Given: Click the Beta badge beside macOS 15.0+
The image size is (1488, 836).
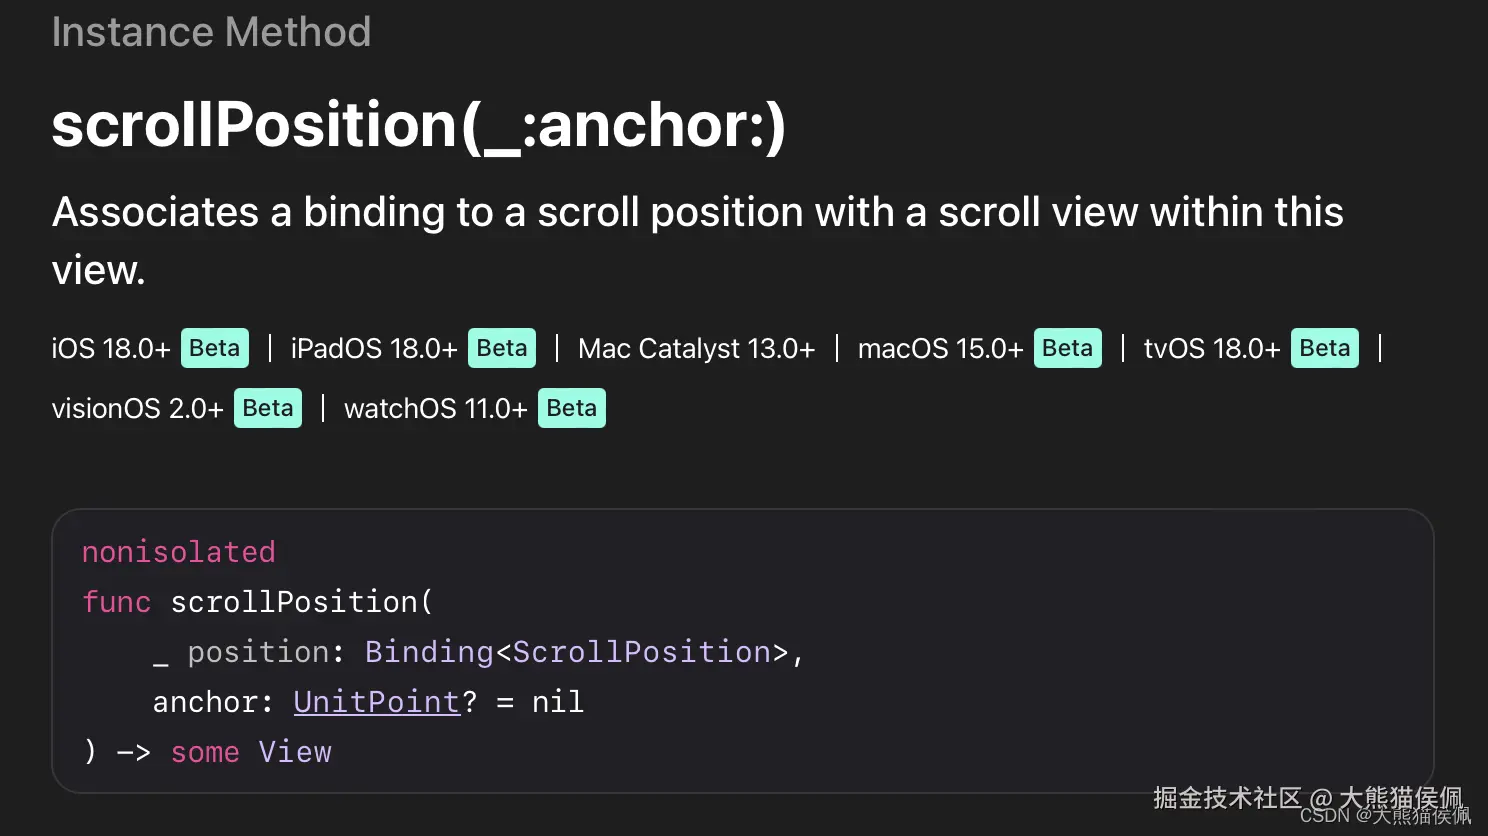Looking at the screenshot, I should pos(1067,348).
